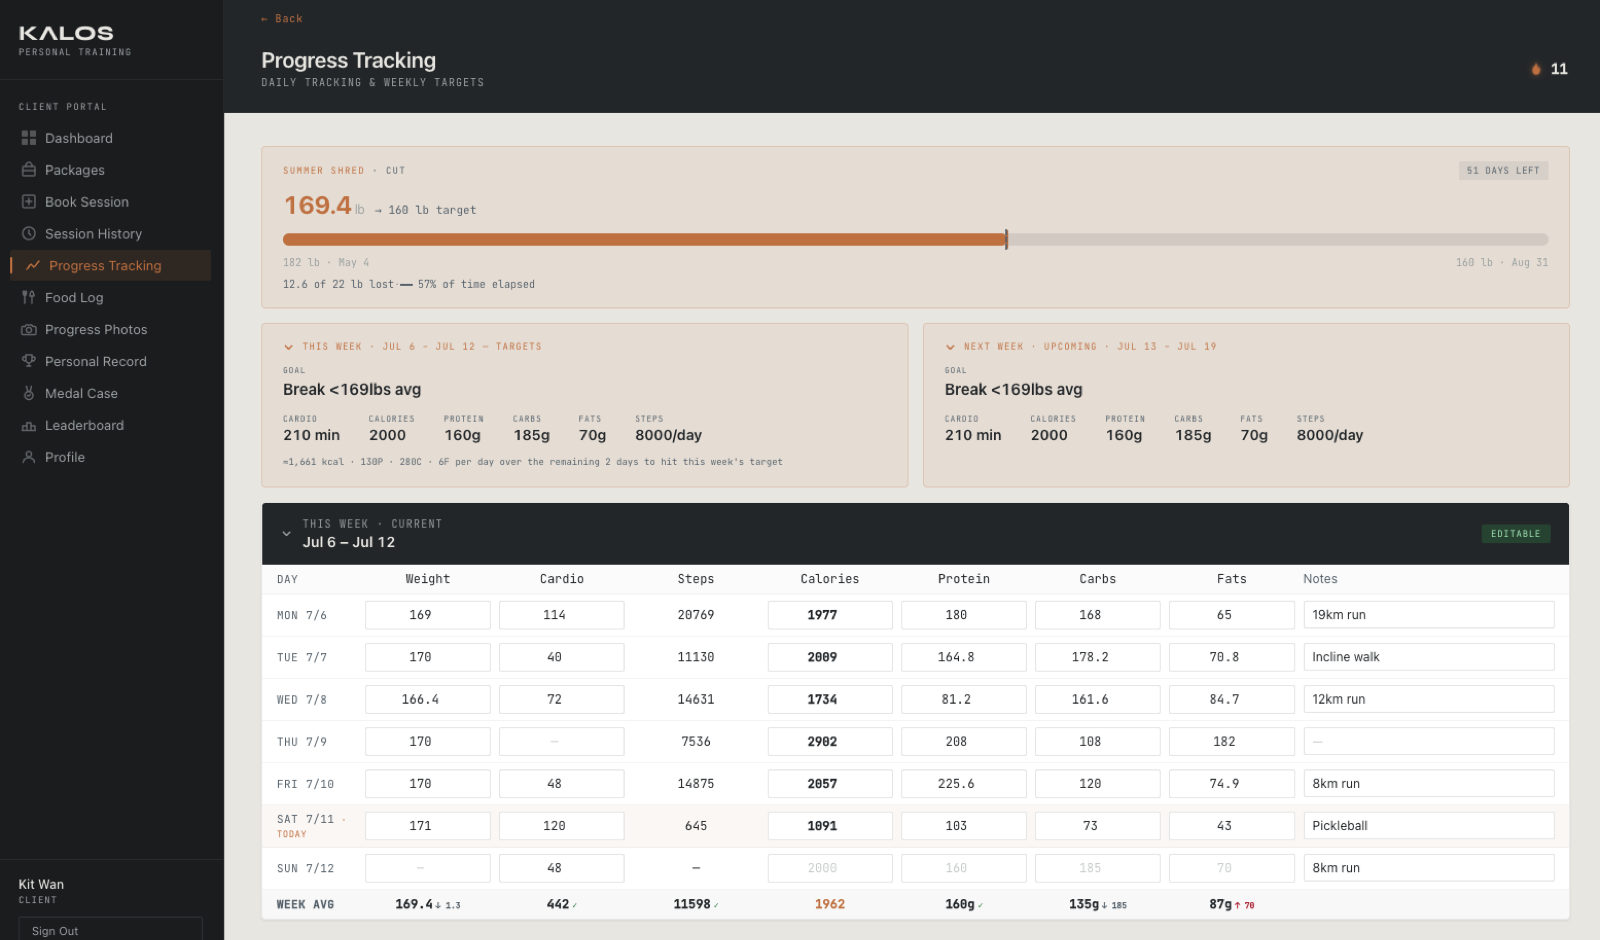
Task: Click the EDITABLE badge
Action: (x=1516, y=534)
